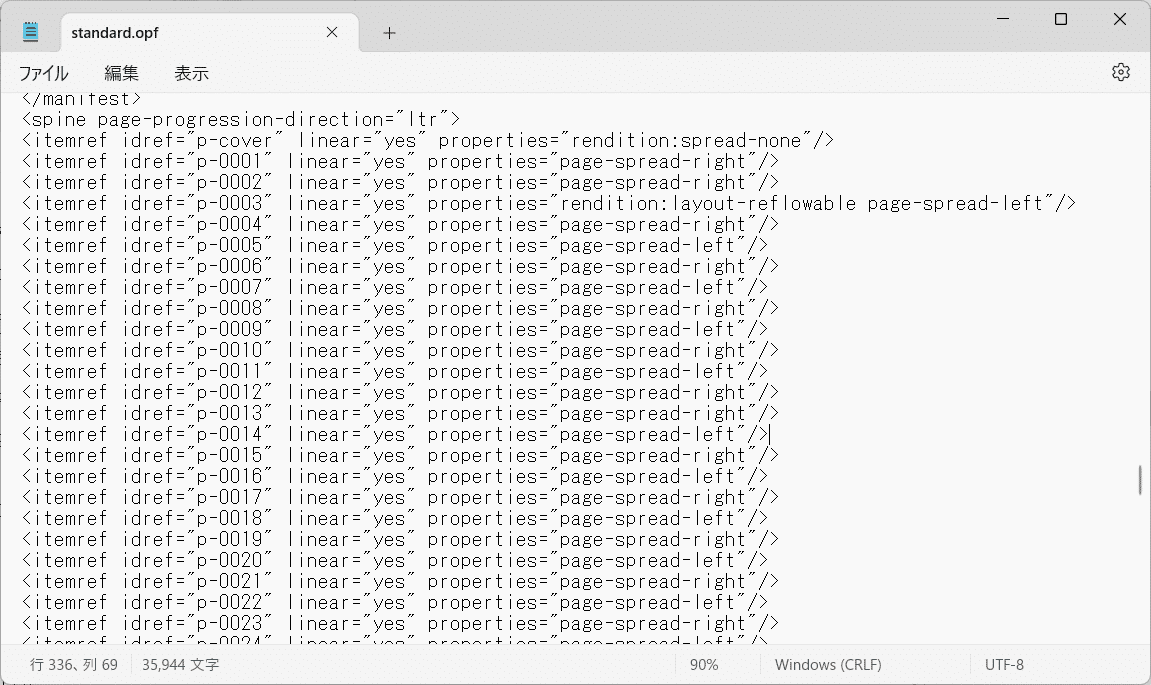Close the Notepad window
Image resolution: width=1151 pixels, height=685 pixels.
coord(1119,19)
